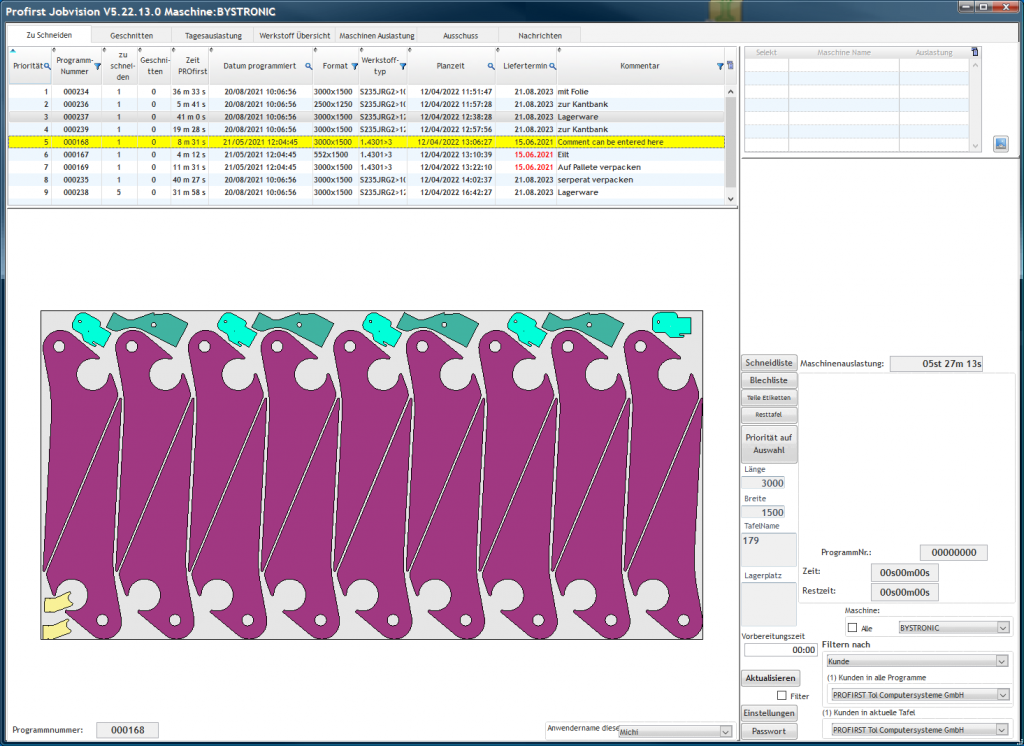This screenshot has width=1024, height=746.
Task: Click trash icon in machine table header
Action: pos(975,52)
